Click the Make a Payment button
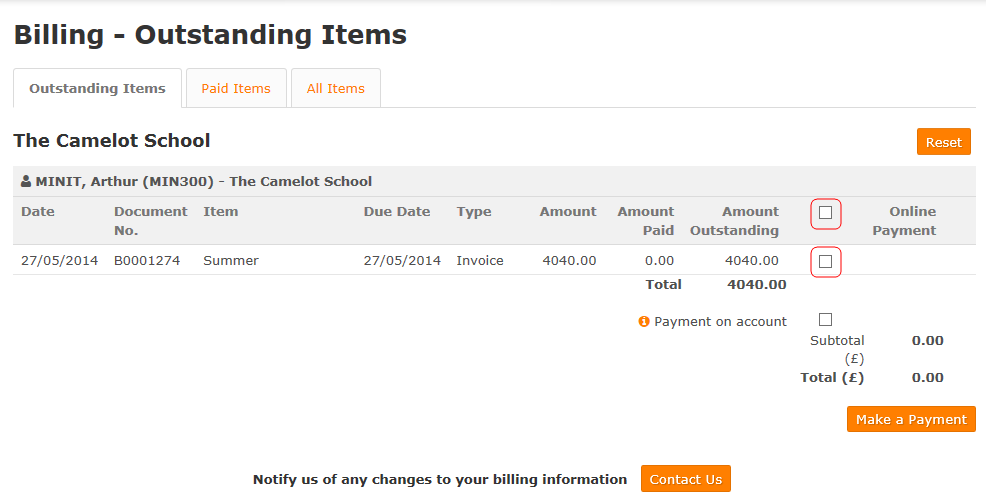The width and height of the screenshot is (986, 500). coord(911,419)
